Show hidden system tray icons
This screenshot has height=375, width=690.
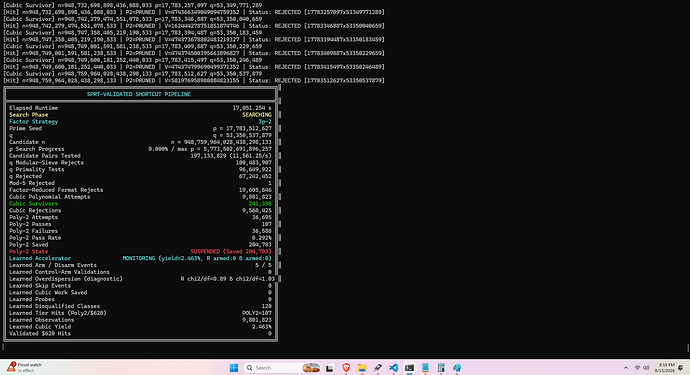click(x=626, y=368)
